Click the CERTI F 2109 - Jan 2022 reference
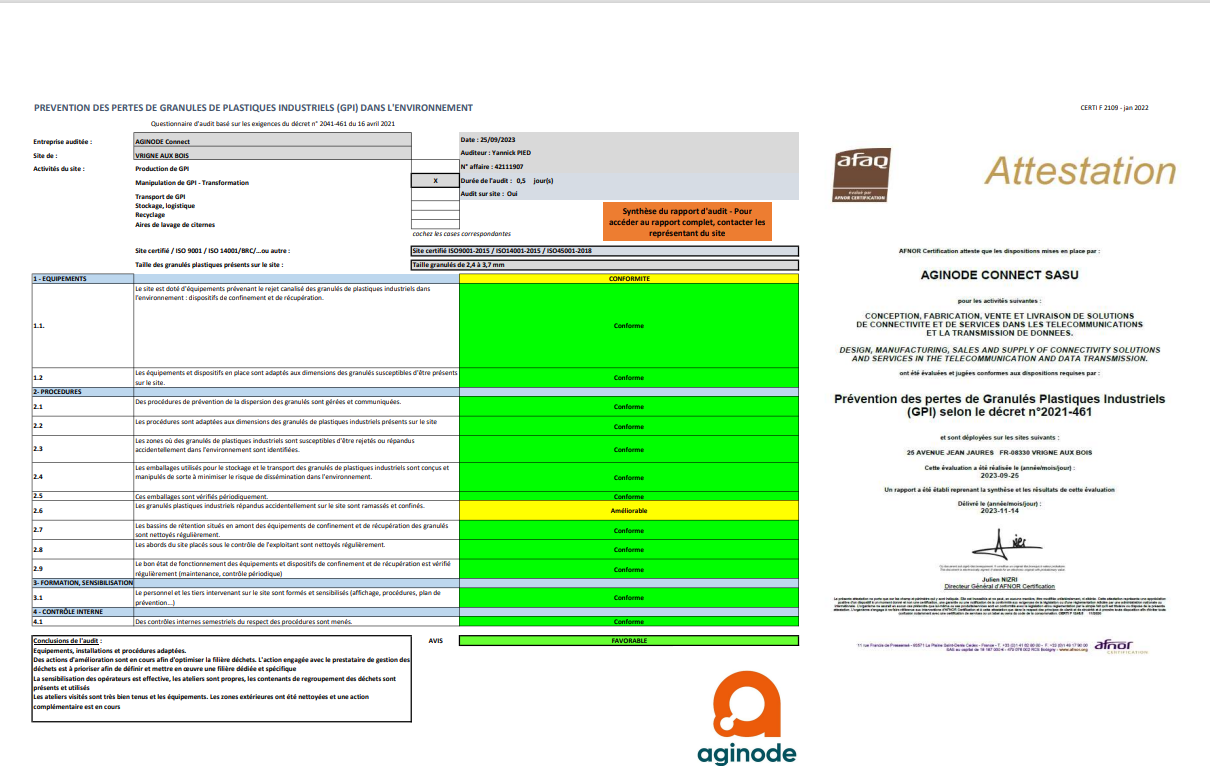 click(x=1114, y=108)
